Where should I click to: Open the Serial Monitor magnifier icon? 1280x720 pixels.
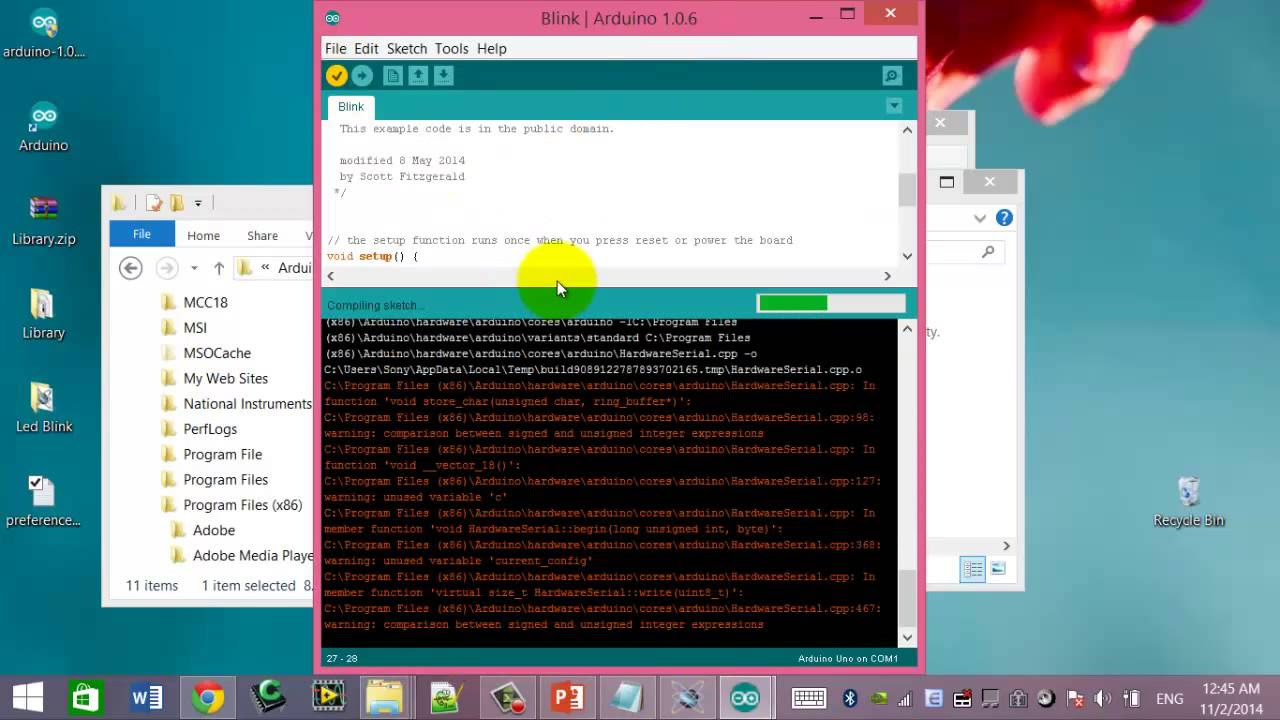tap(892, 76)
